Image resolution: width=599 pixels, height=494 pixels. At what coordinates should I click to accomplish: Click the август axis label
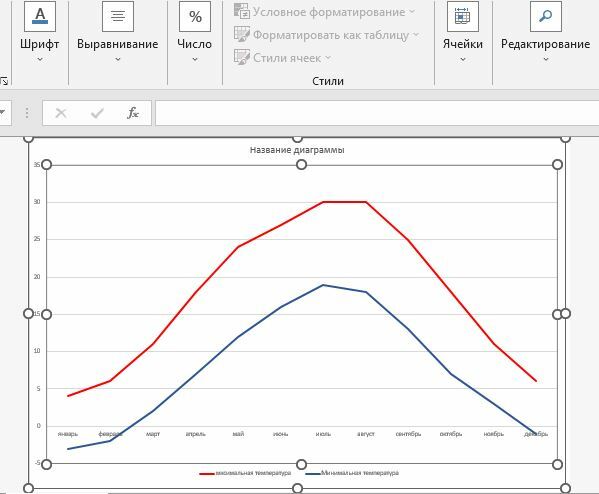tap(366, 434)
